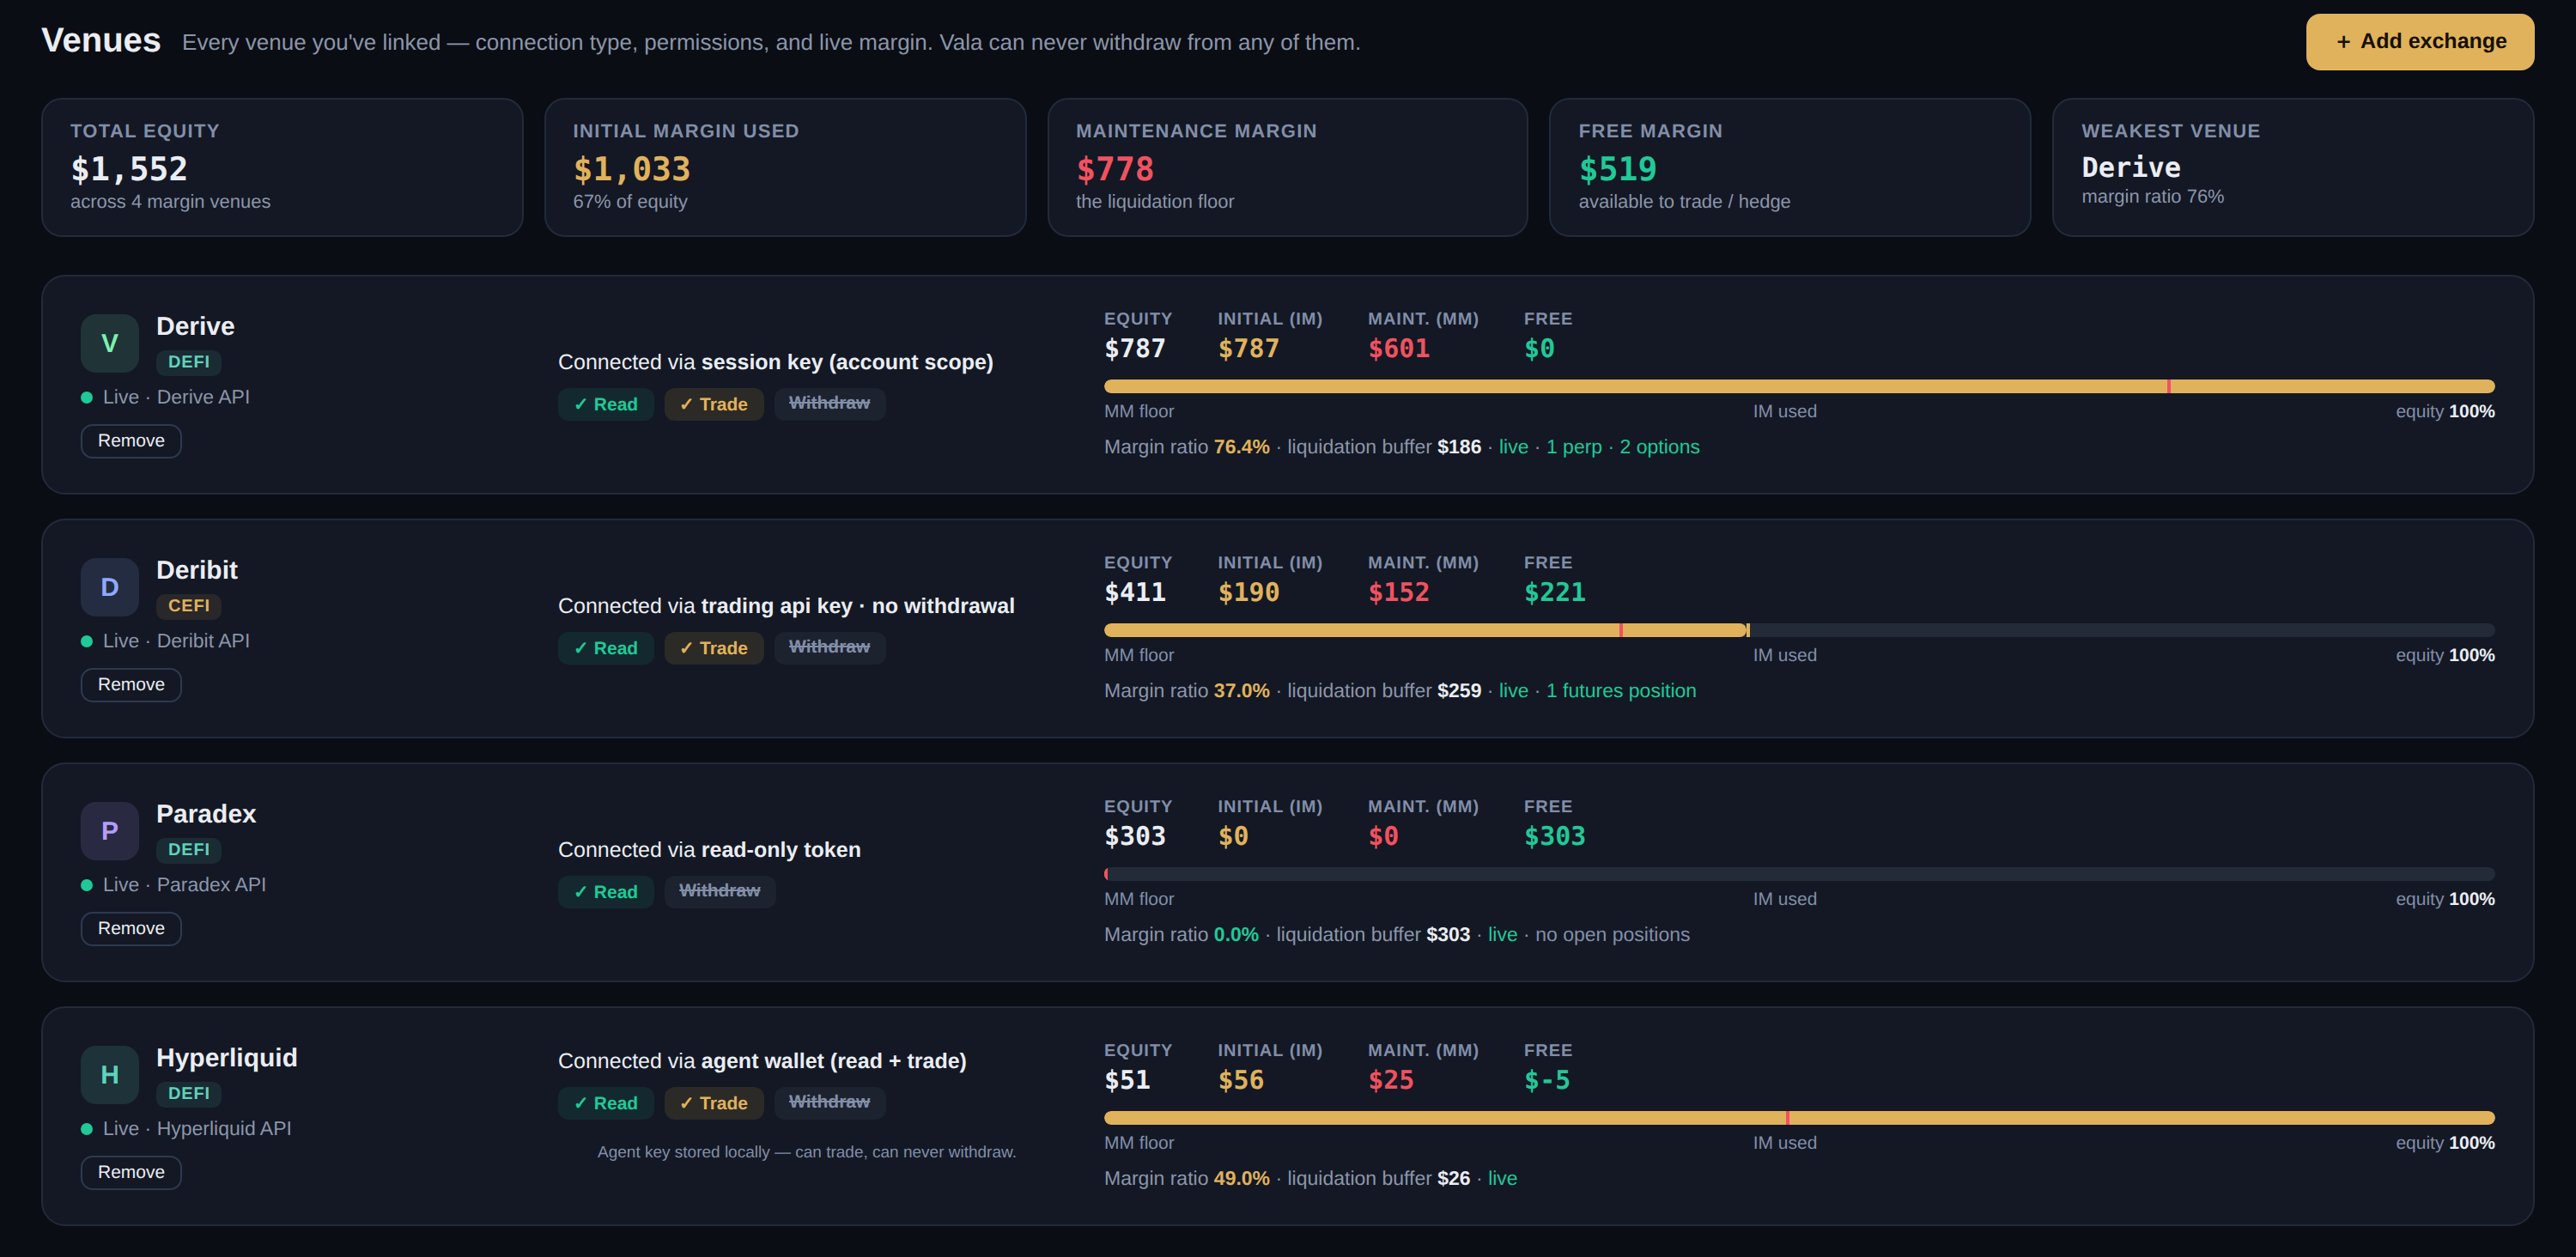
Task: Open the Free Margin summary card
Action: point(1790,167)
